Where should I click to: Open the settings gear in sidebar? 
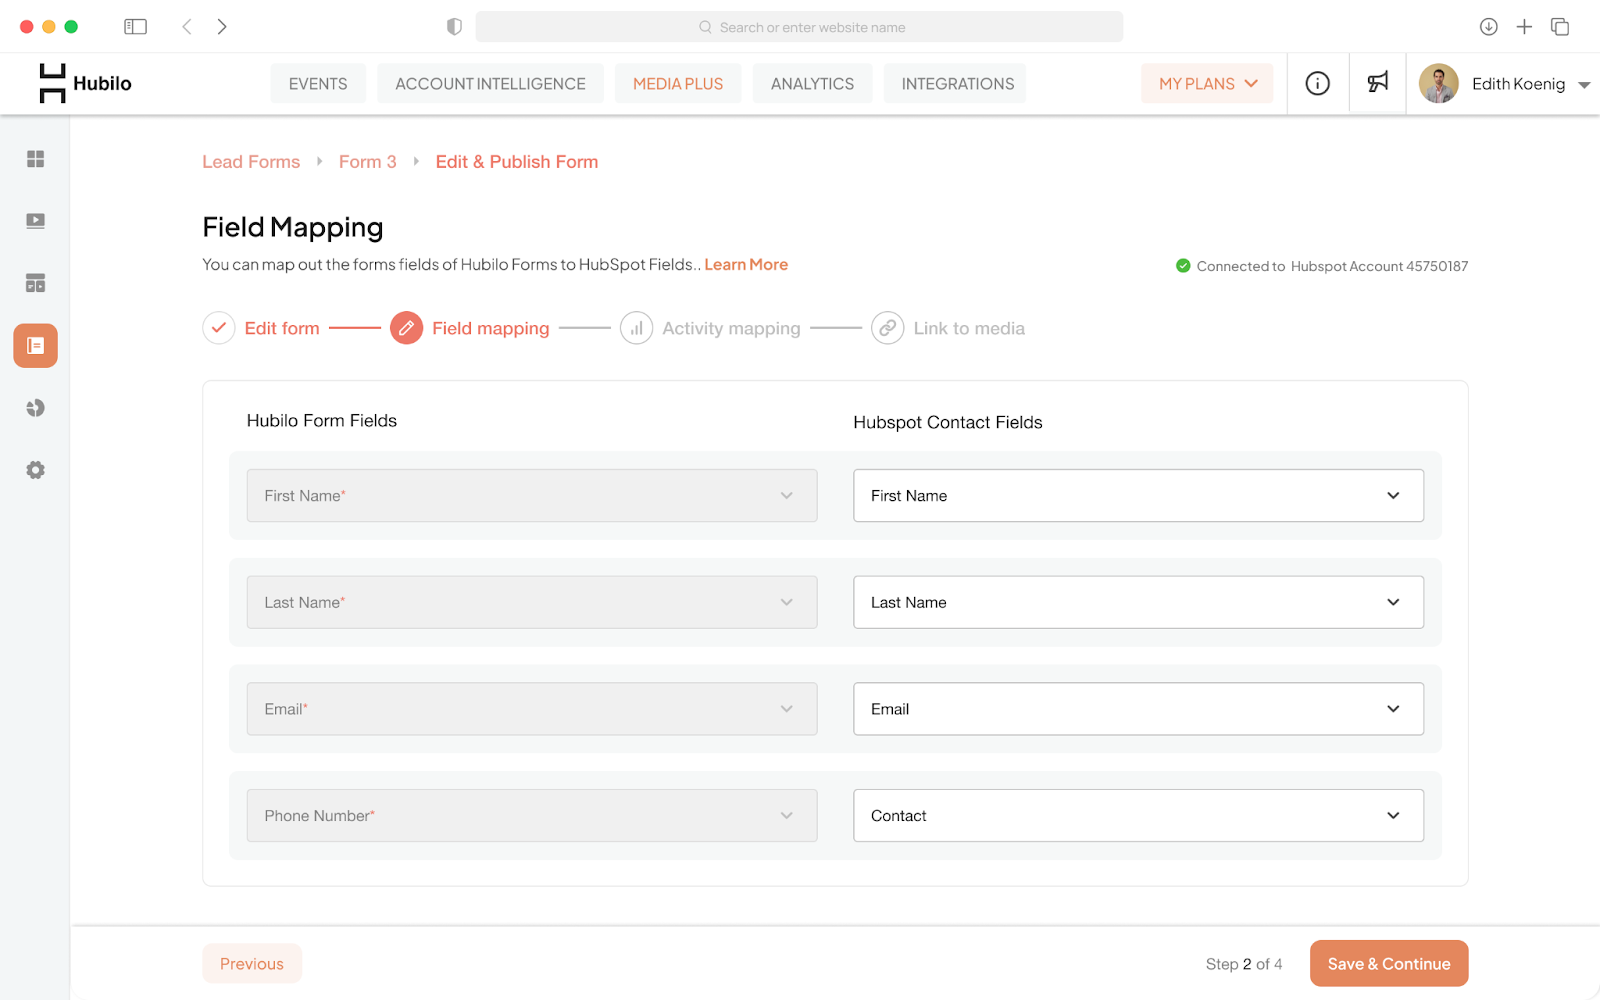click(x=35, y=470)
